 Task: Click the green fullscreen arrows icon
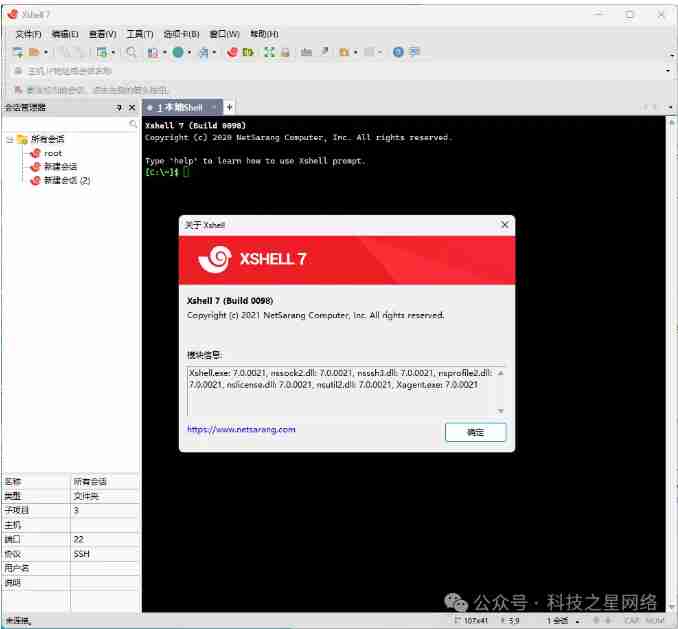point(269,52)
